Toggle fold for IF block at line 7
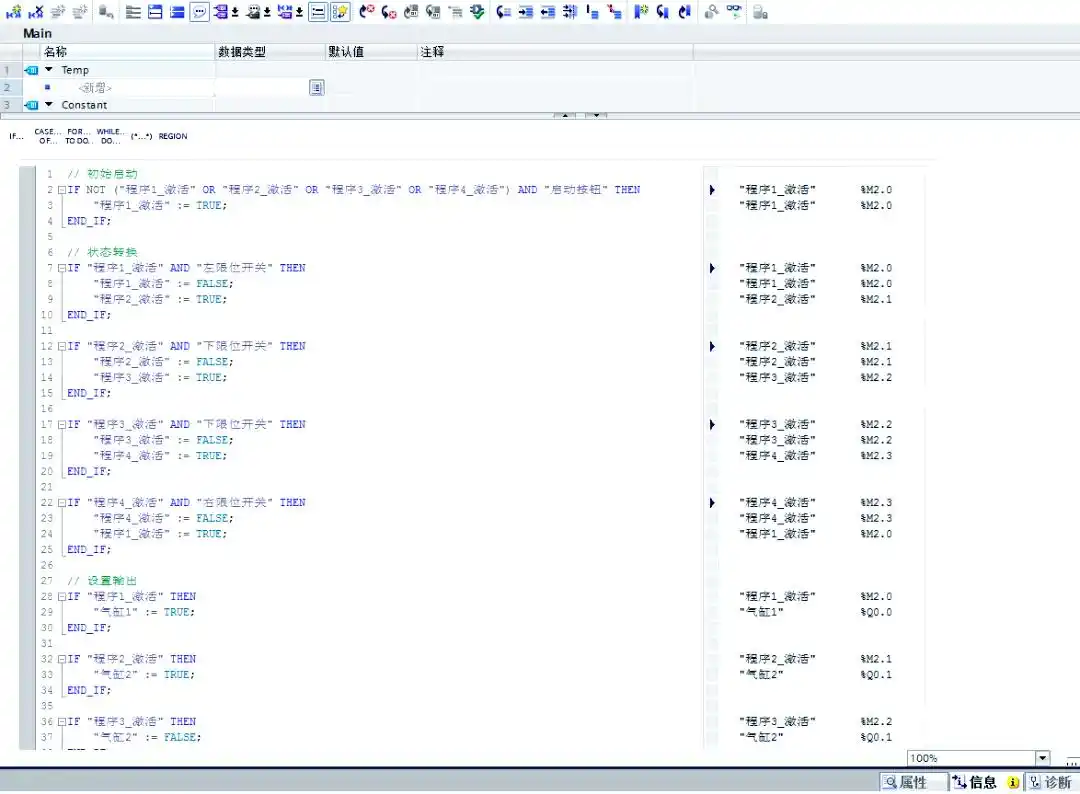1080x794 pixels. [61, 268]
